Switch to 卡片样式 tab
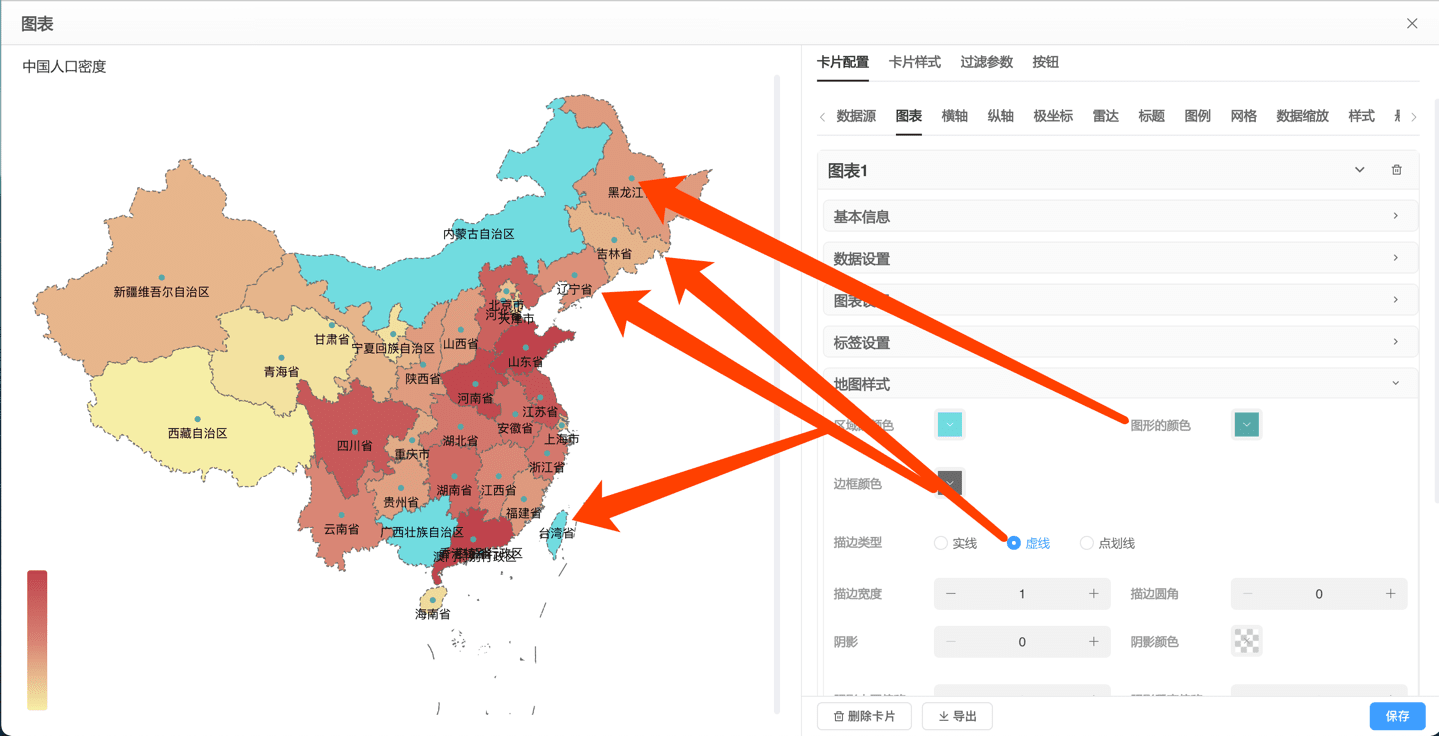The width and height of the screenshot is (1439, 736). coord(915,62)
